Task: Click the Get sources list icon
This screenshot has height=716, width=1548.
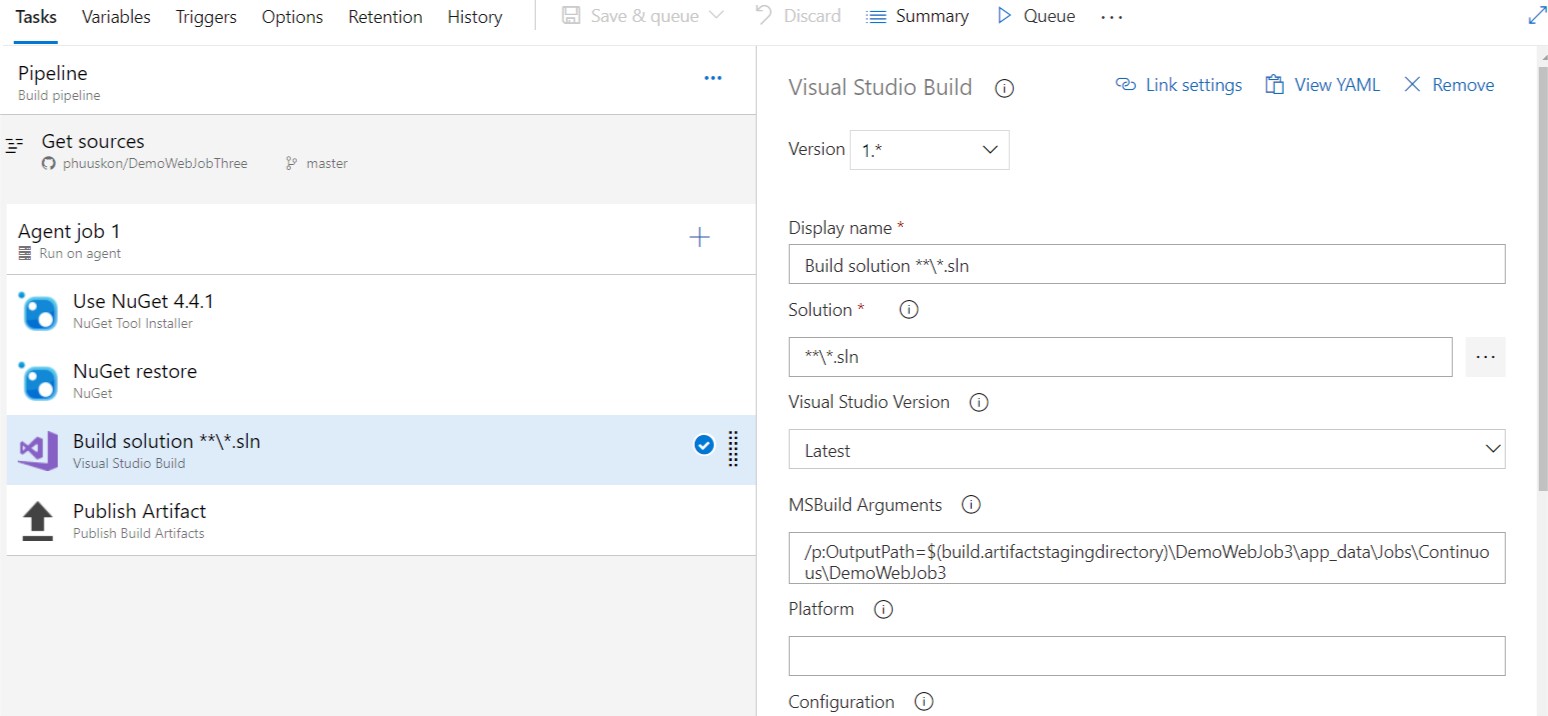Action: [x=14, y=146]
